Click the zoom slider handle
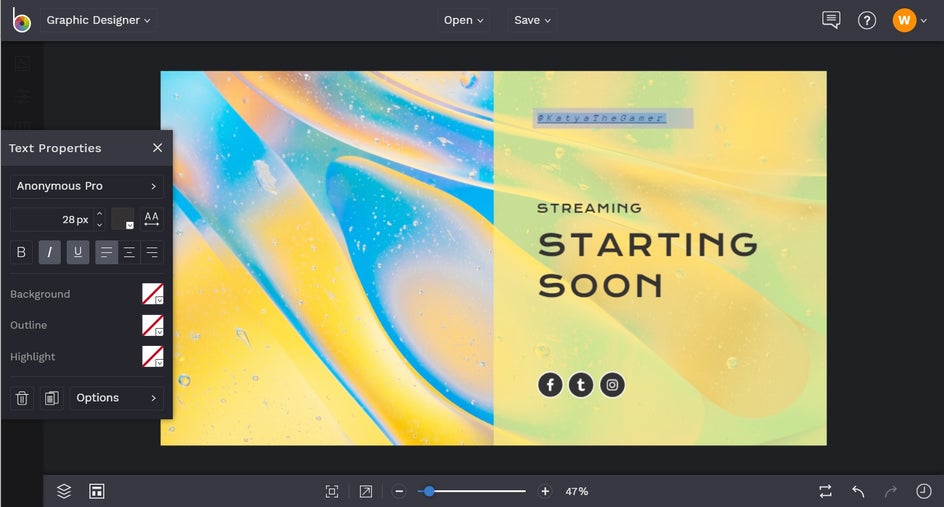Viewport: 944px width, 507px height. pos(429,491)
